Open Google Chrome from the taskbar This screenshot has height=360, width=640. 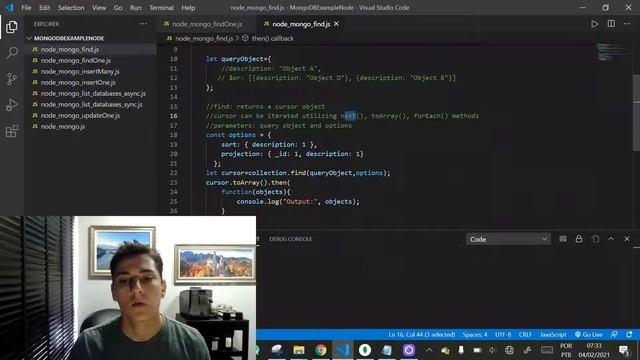tap(321, 350)
